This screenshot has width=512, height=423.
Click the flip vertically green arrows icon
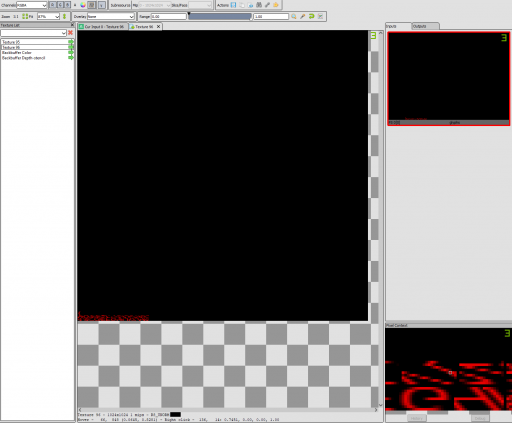pos(64,16)
